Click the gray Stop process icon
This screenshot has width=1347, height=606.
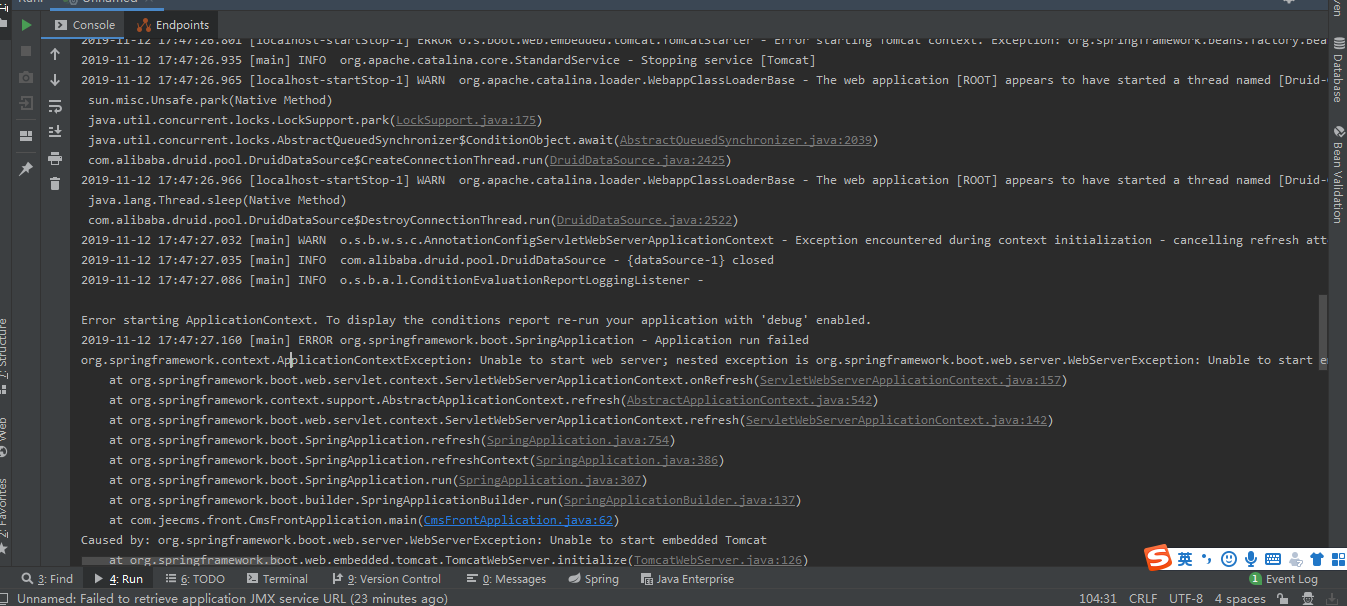point(26,50)
